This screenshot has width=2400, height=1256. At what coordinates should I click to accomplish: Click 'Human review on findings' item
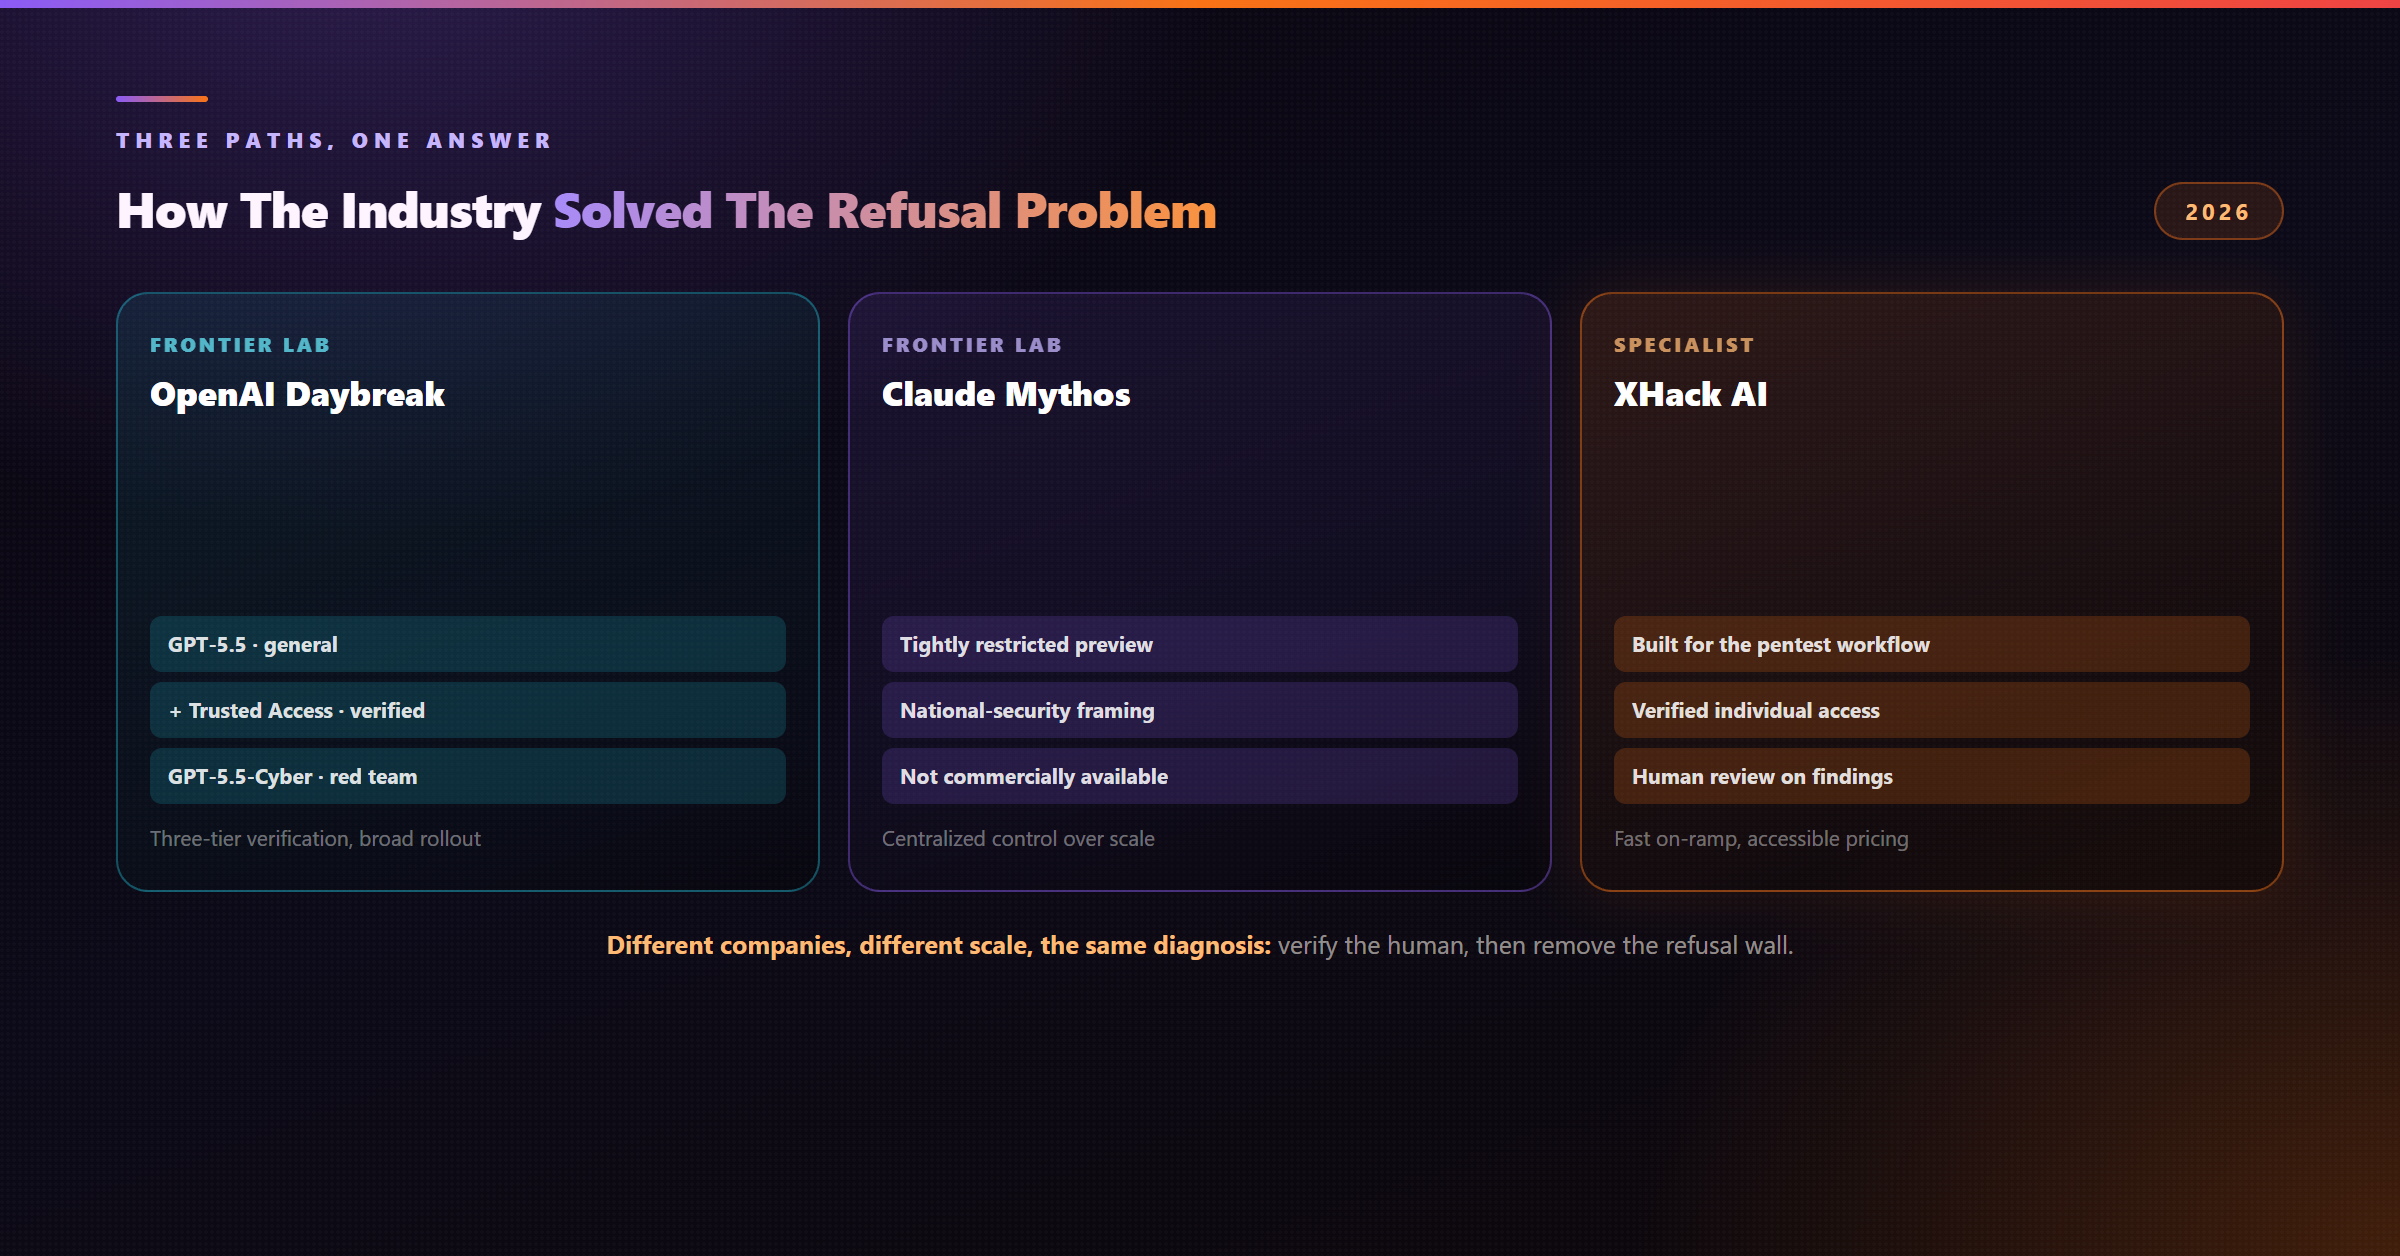1931,776
